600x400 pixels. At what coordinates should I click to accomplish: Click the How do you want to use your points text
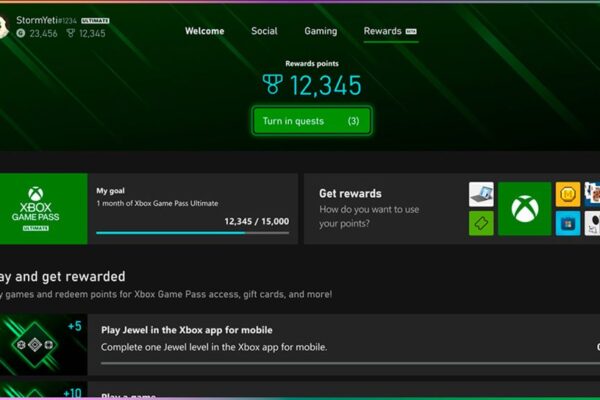pos(369,216)
